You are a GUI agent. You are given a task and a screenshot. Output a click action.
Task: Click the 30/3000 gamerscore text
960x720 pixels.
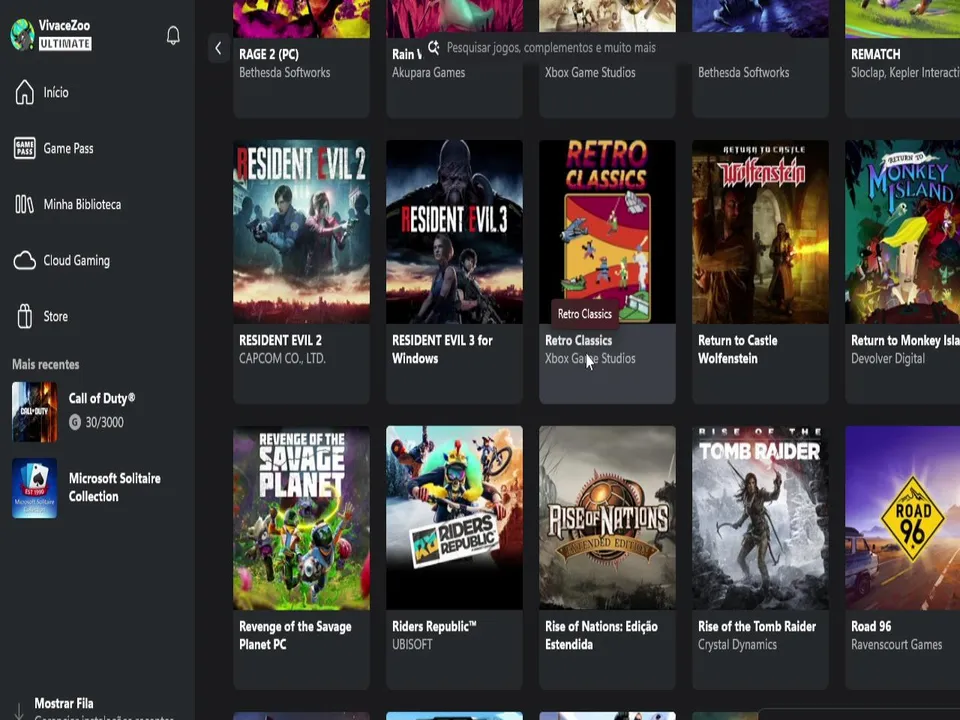coord(105,422)
